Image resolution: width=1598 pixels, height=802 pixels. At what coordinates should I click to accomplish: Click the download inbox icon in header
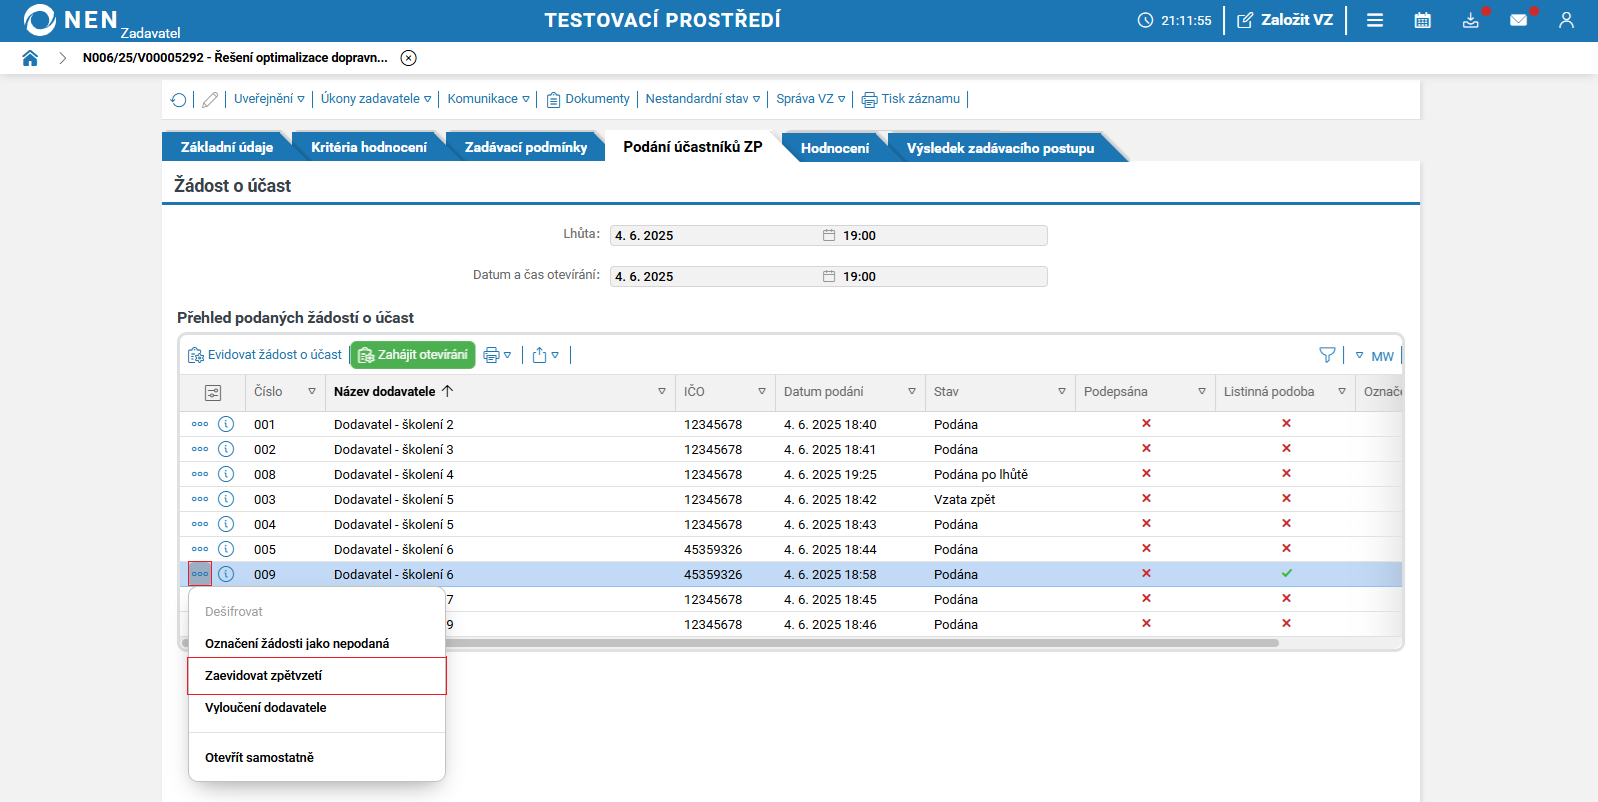(x=1470, y=20)
